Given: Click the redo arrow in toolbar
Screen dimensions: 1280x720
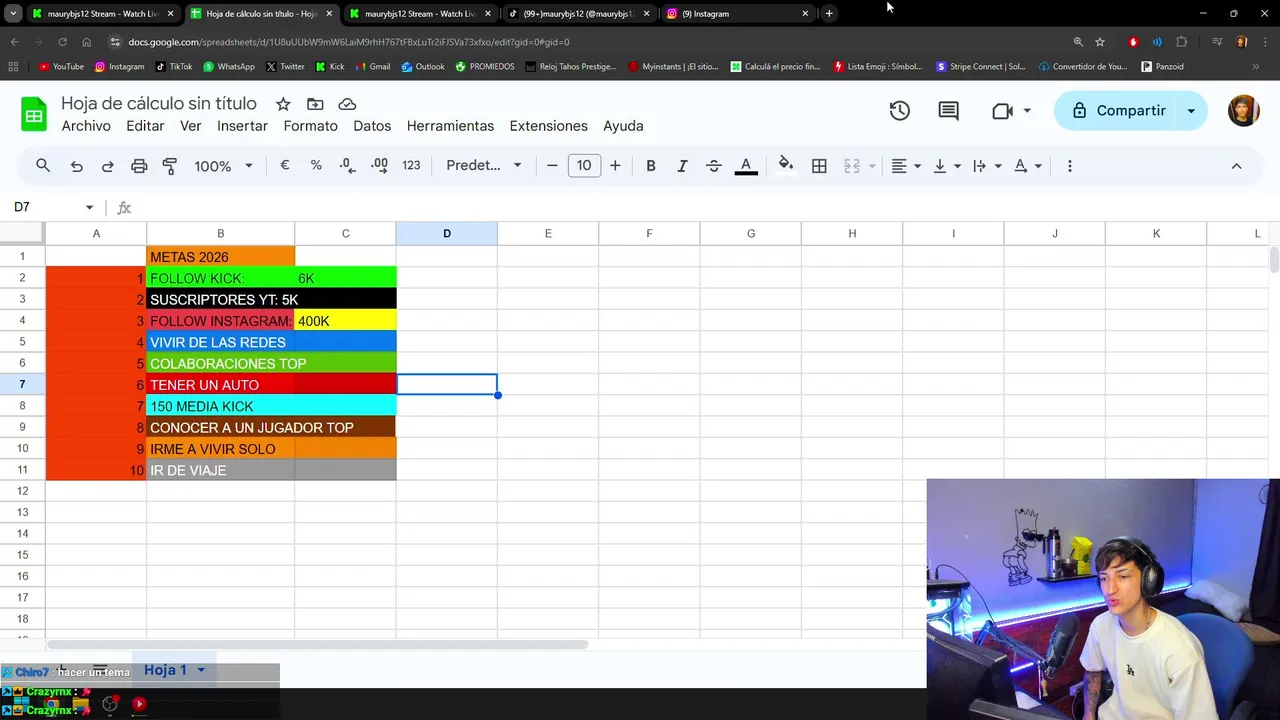Looking at the screenshot, I should (x=107, y=166).
